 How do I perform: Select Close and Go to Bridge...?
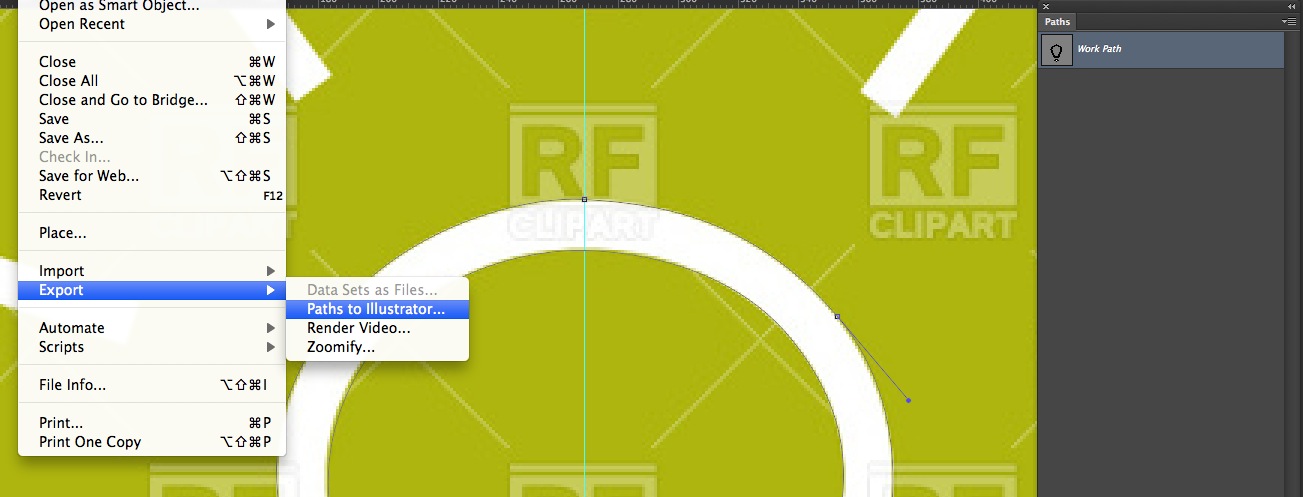(152, 100)
